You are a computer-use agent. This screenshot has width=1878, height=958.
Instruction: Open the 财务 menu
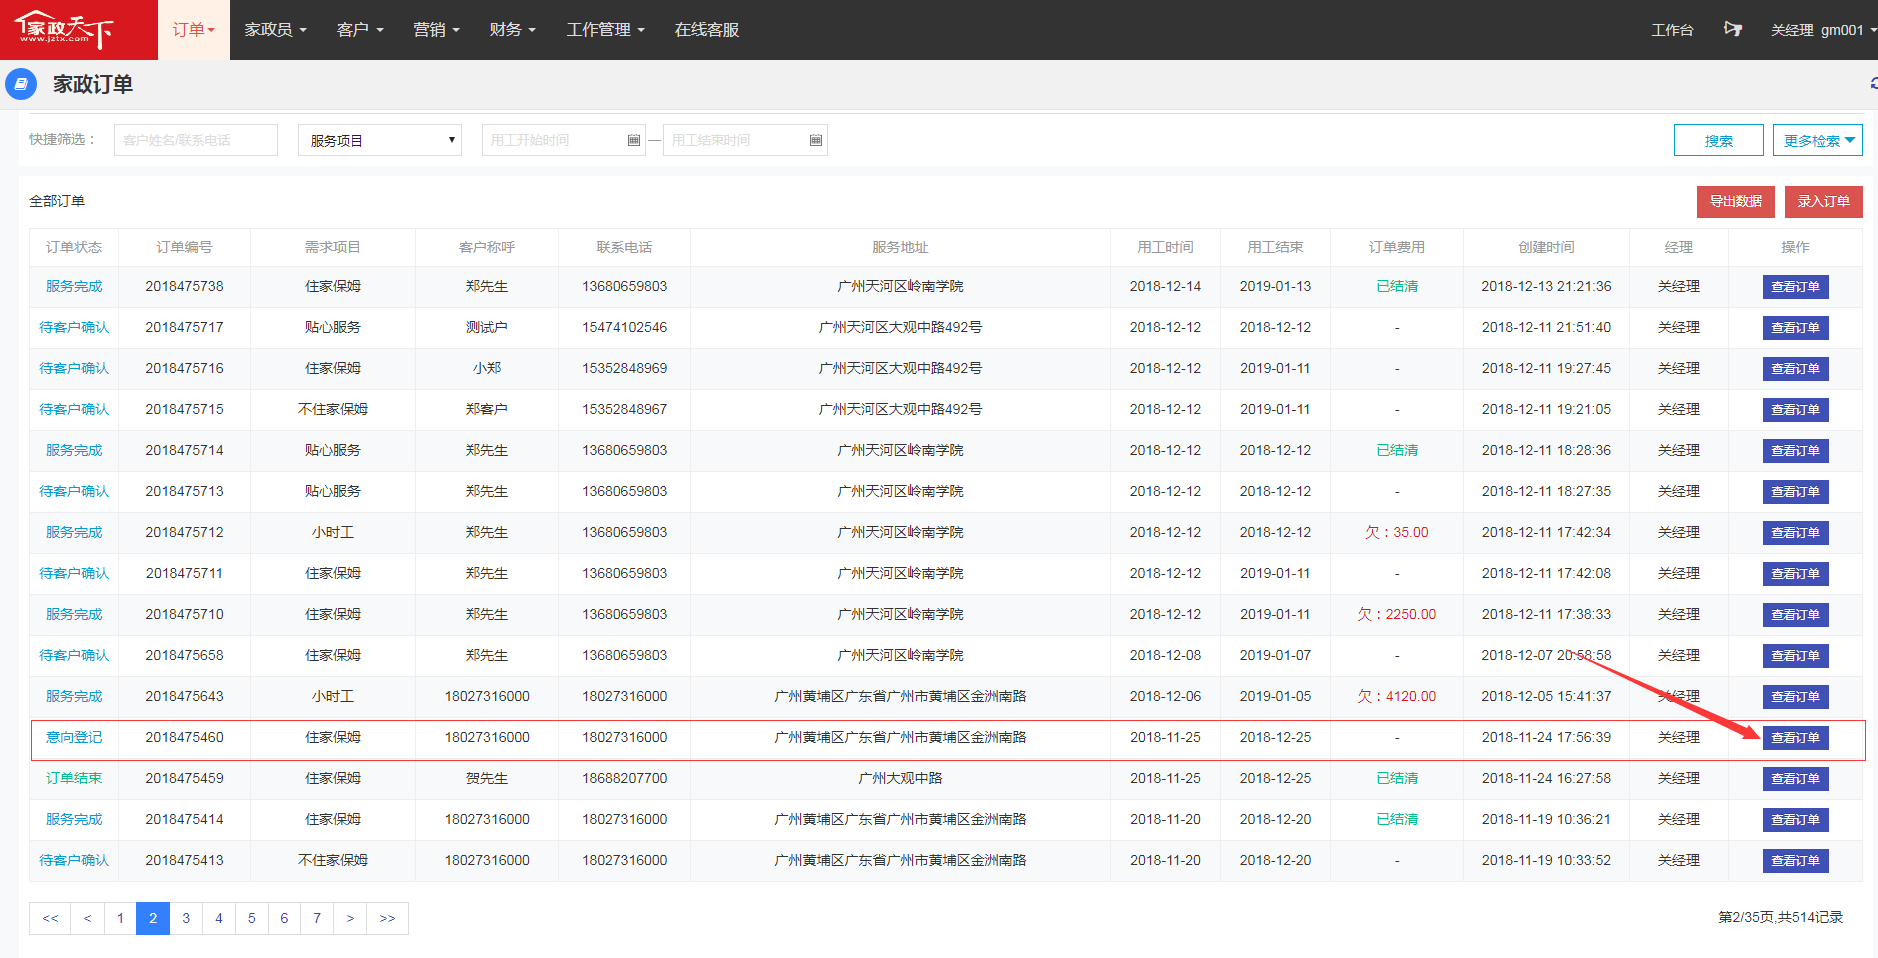point(512,30)
